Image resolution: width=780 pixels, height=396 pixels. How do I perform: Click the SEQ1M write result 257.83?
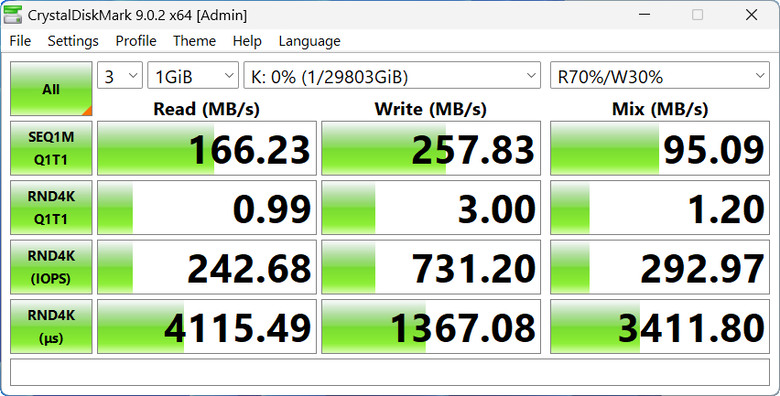431,148
